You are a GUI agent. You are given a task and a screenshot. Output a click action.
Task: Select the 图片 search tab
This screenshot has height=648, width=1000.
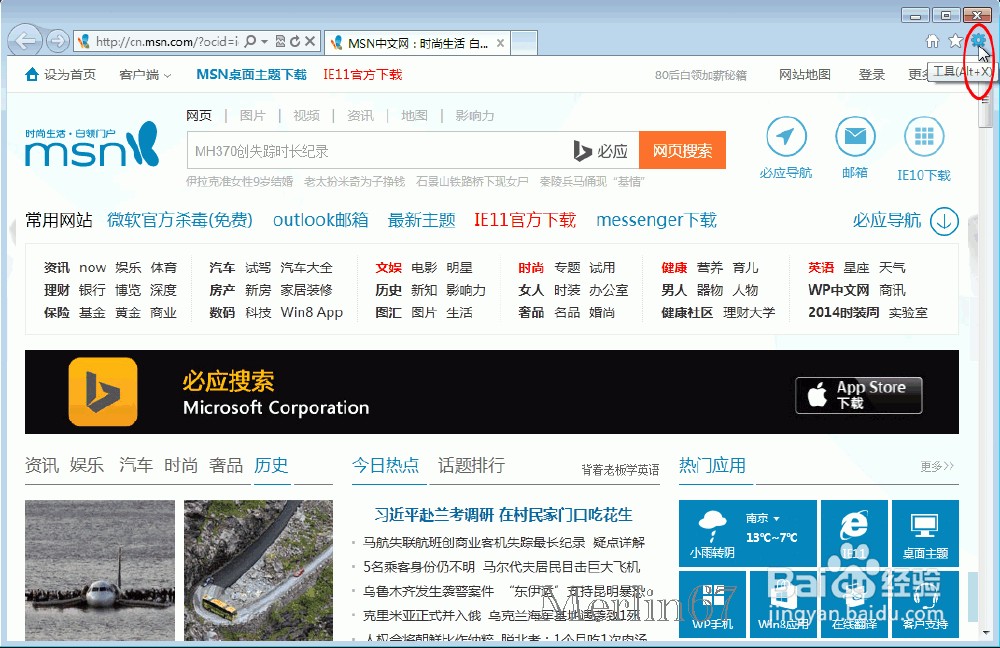[x=253, y=115]
